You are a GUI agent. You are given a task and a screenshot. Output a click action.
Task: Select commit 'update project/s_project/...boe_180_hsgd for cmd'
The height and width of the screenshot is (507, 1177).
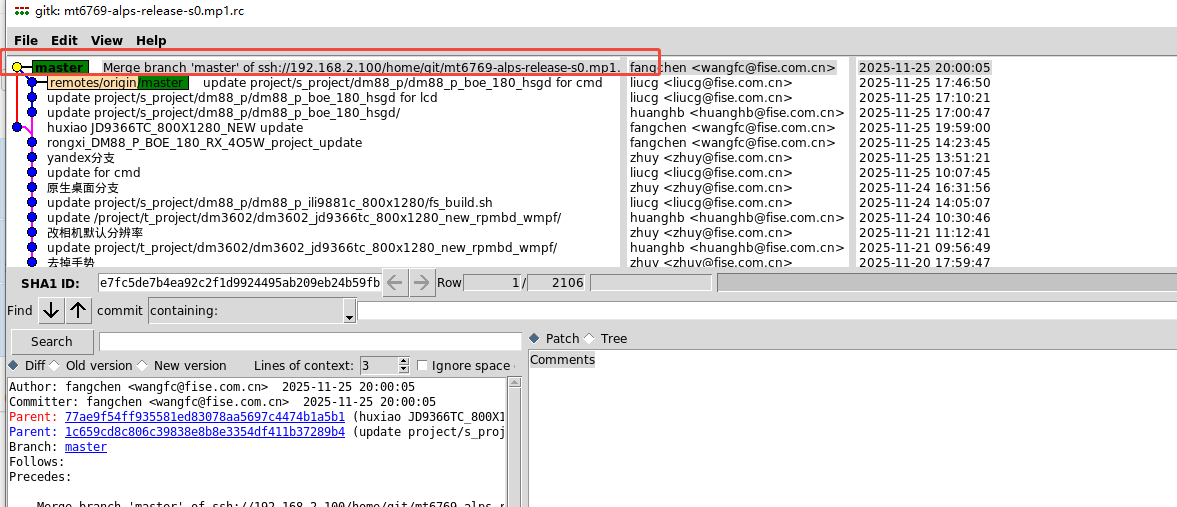click(x=402, y=83)
